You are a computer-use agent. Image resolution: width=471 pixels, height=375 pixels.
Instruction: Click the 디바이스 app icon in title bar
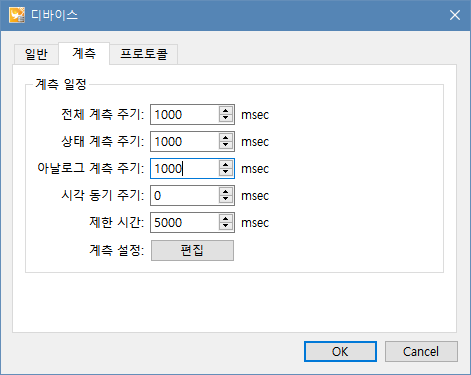[x=17, y=15]
